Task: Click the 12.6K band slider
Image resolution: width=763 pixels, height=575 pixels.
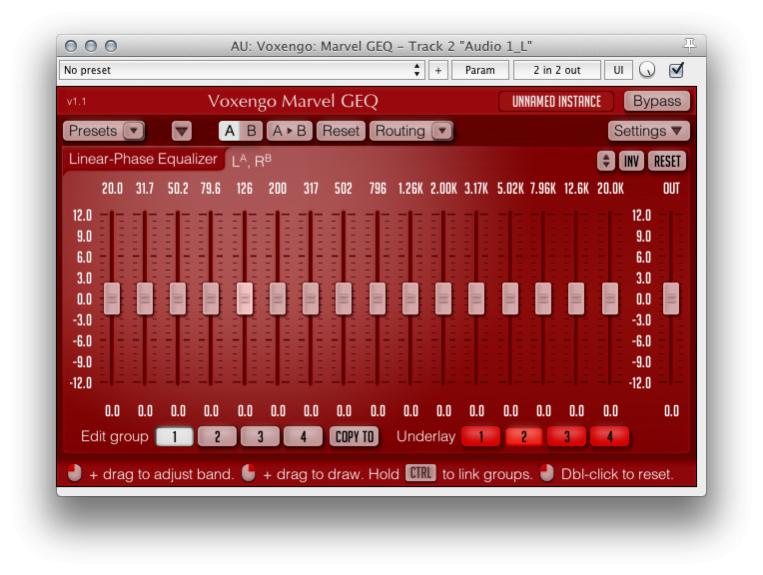Action: click(x=576, y=298)
